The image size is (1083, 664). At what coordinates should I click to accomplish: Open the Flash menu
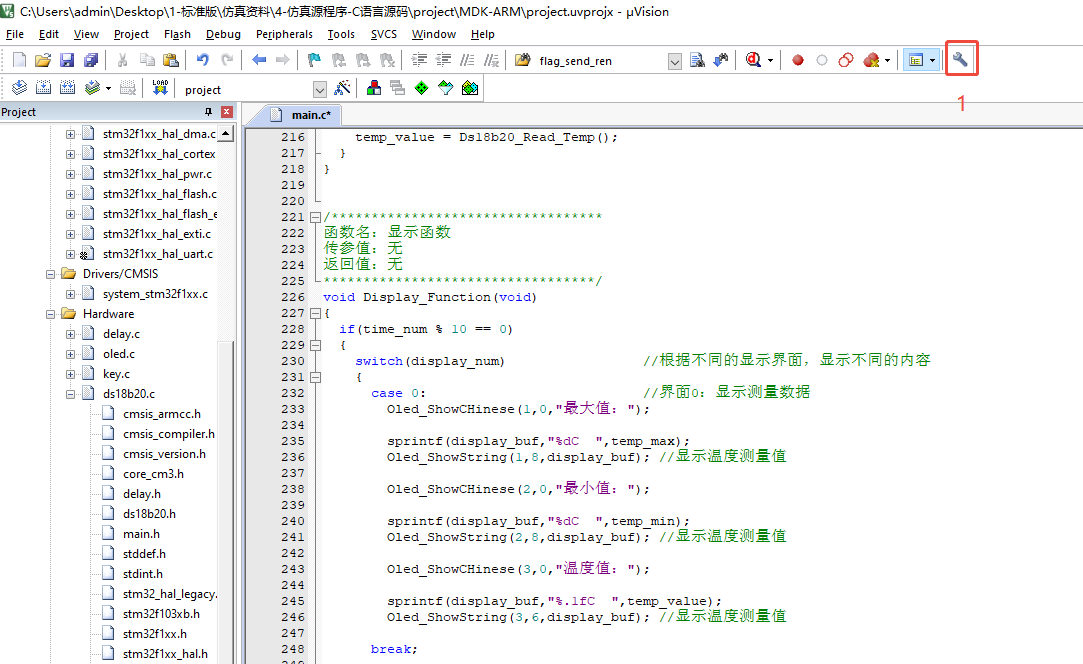click(x=177, y=34)
